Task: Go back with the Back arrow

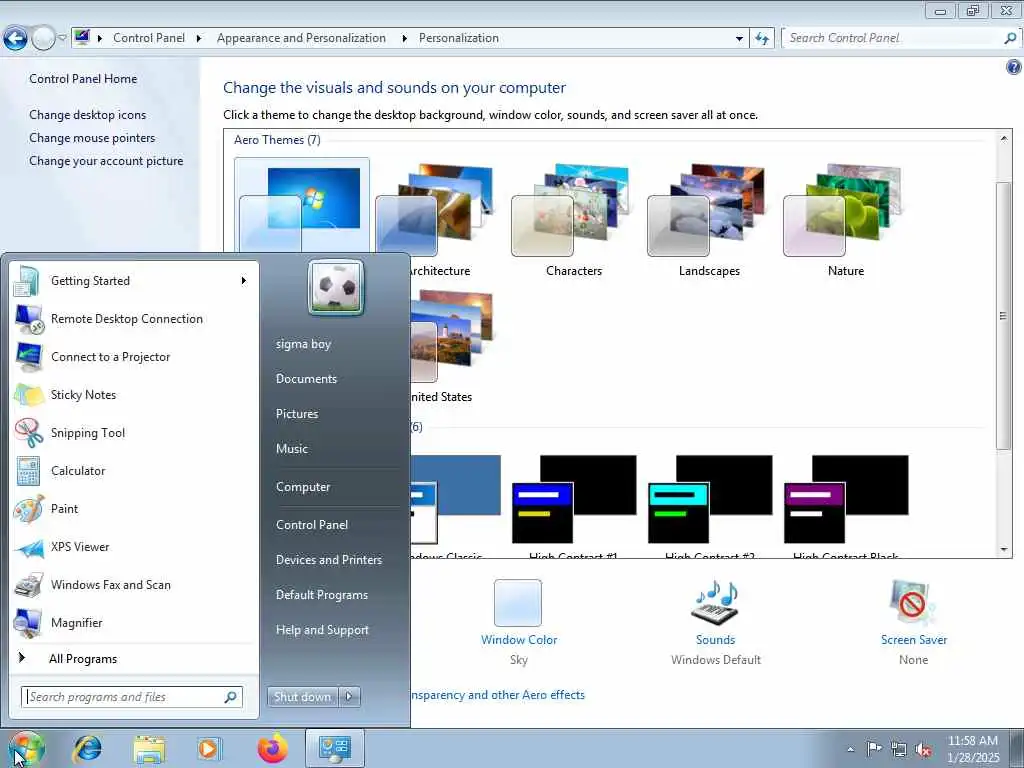Action: pos(16,38)
